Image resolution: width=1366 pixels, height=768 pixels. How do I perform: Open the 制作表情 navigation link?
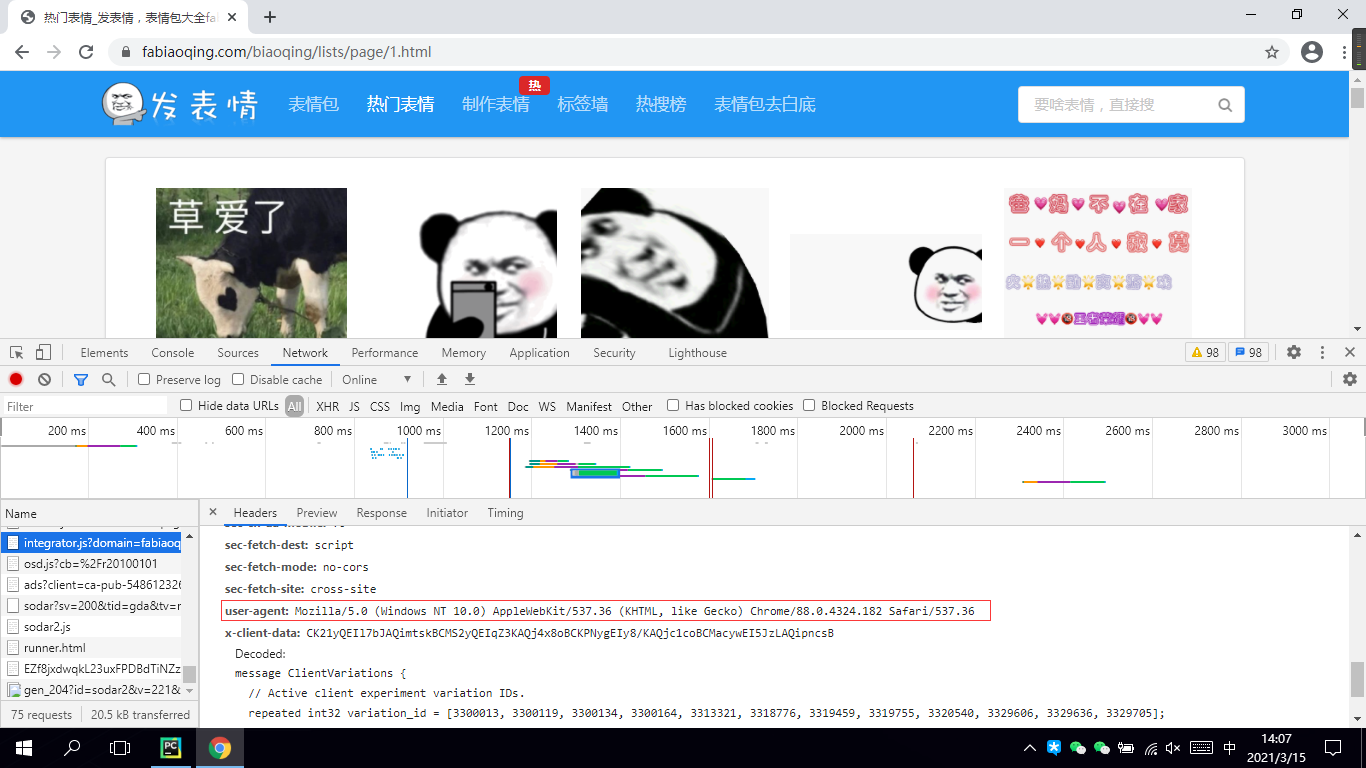pos(497,104)
